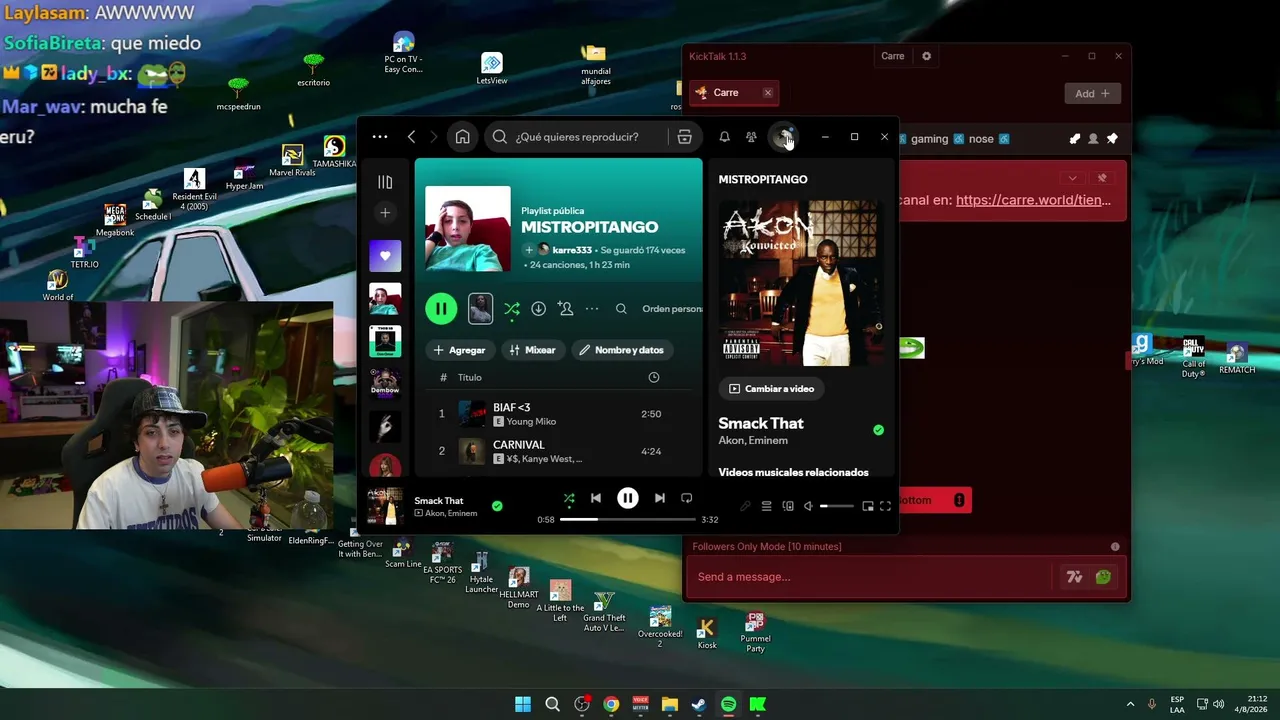Adjust the Spotify volume slider

tap(837, 506)
